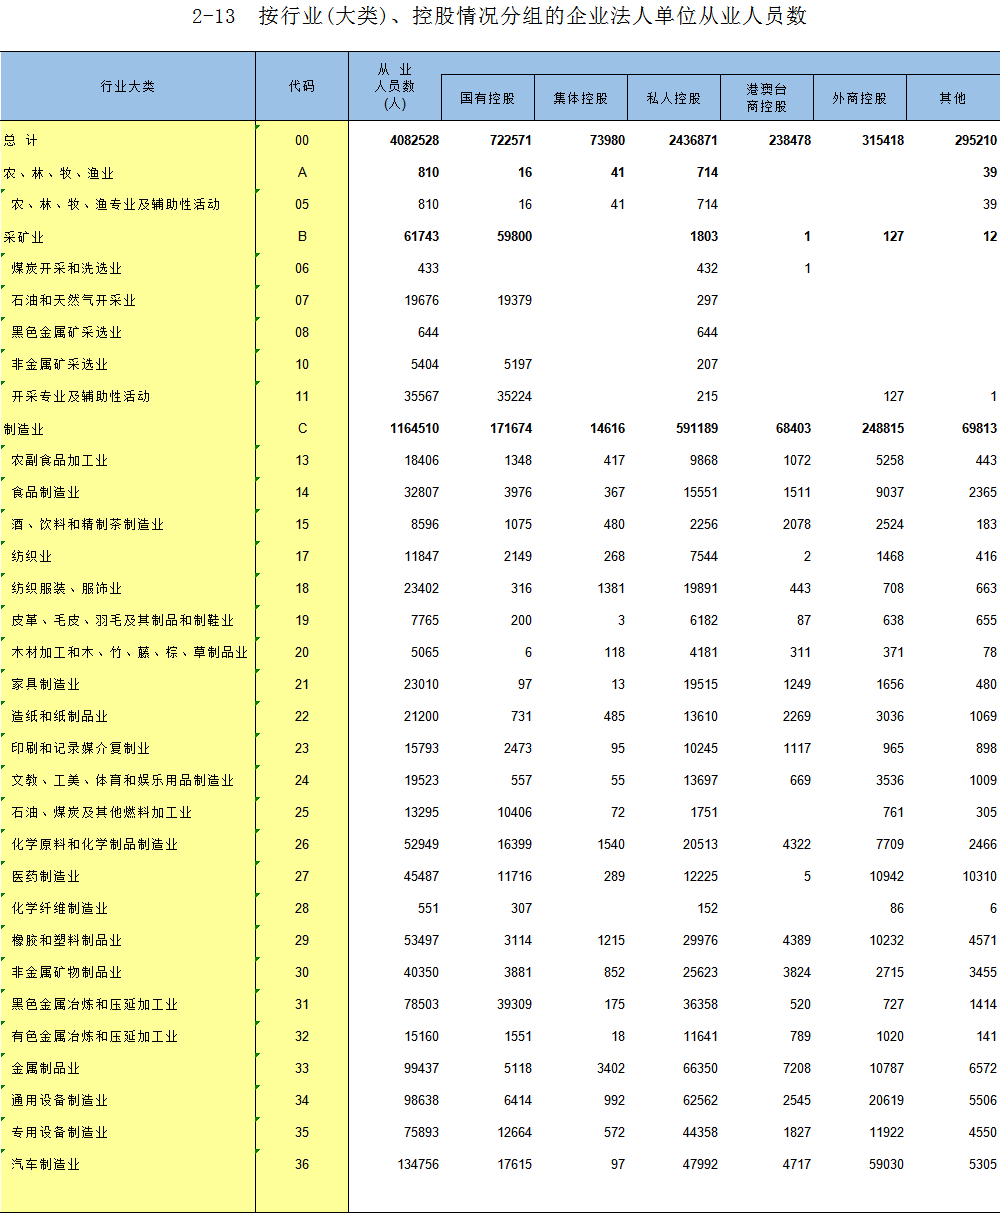Click the 黑色金属冶炼和压延加工业 row label
1000x1213 pixels.
94,1005
